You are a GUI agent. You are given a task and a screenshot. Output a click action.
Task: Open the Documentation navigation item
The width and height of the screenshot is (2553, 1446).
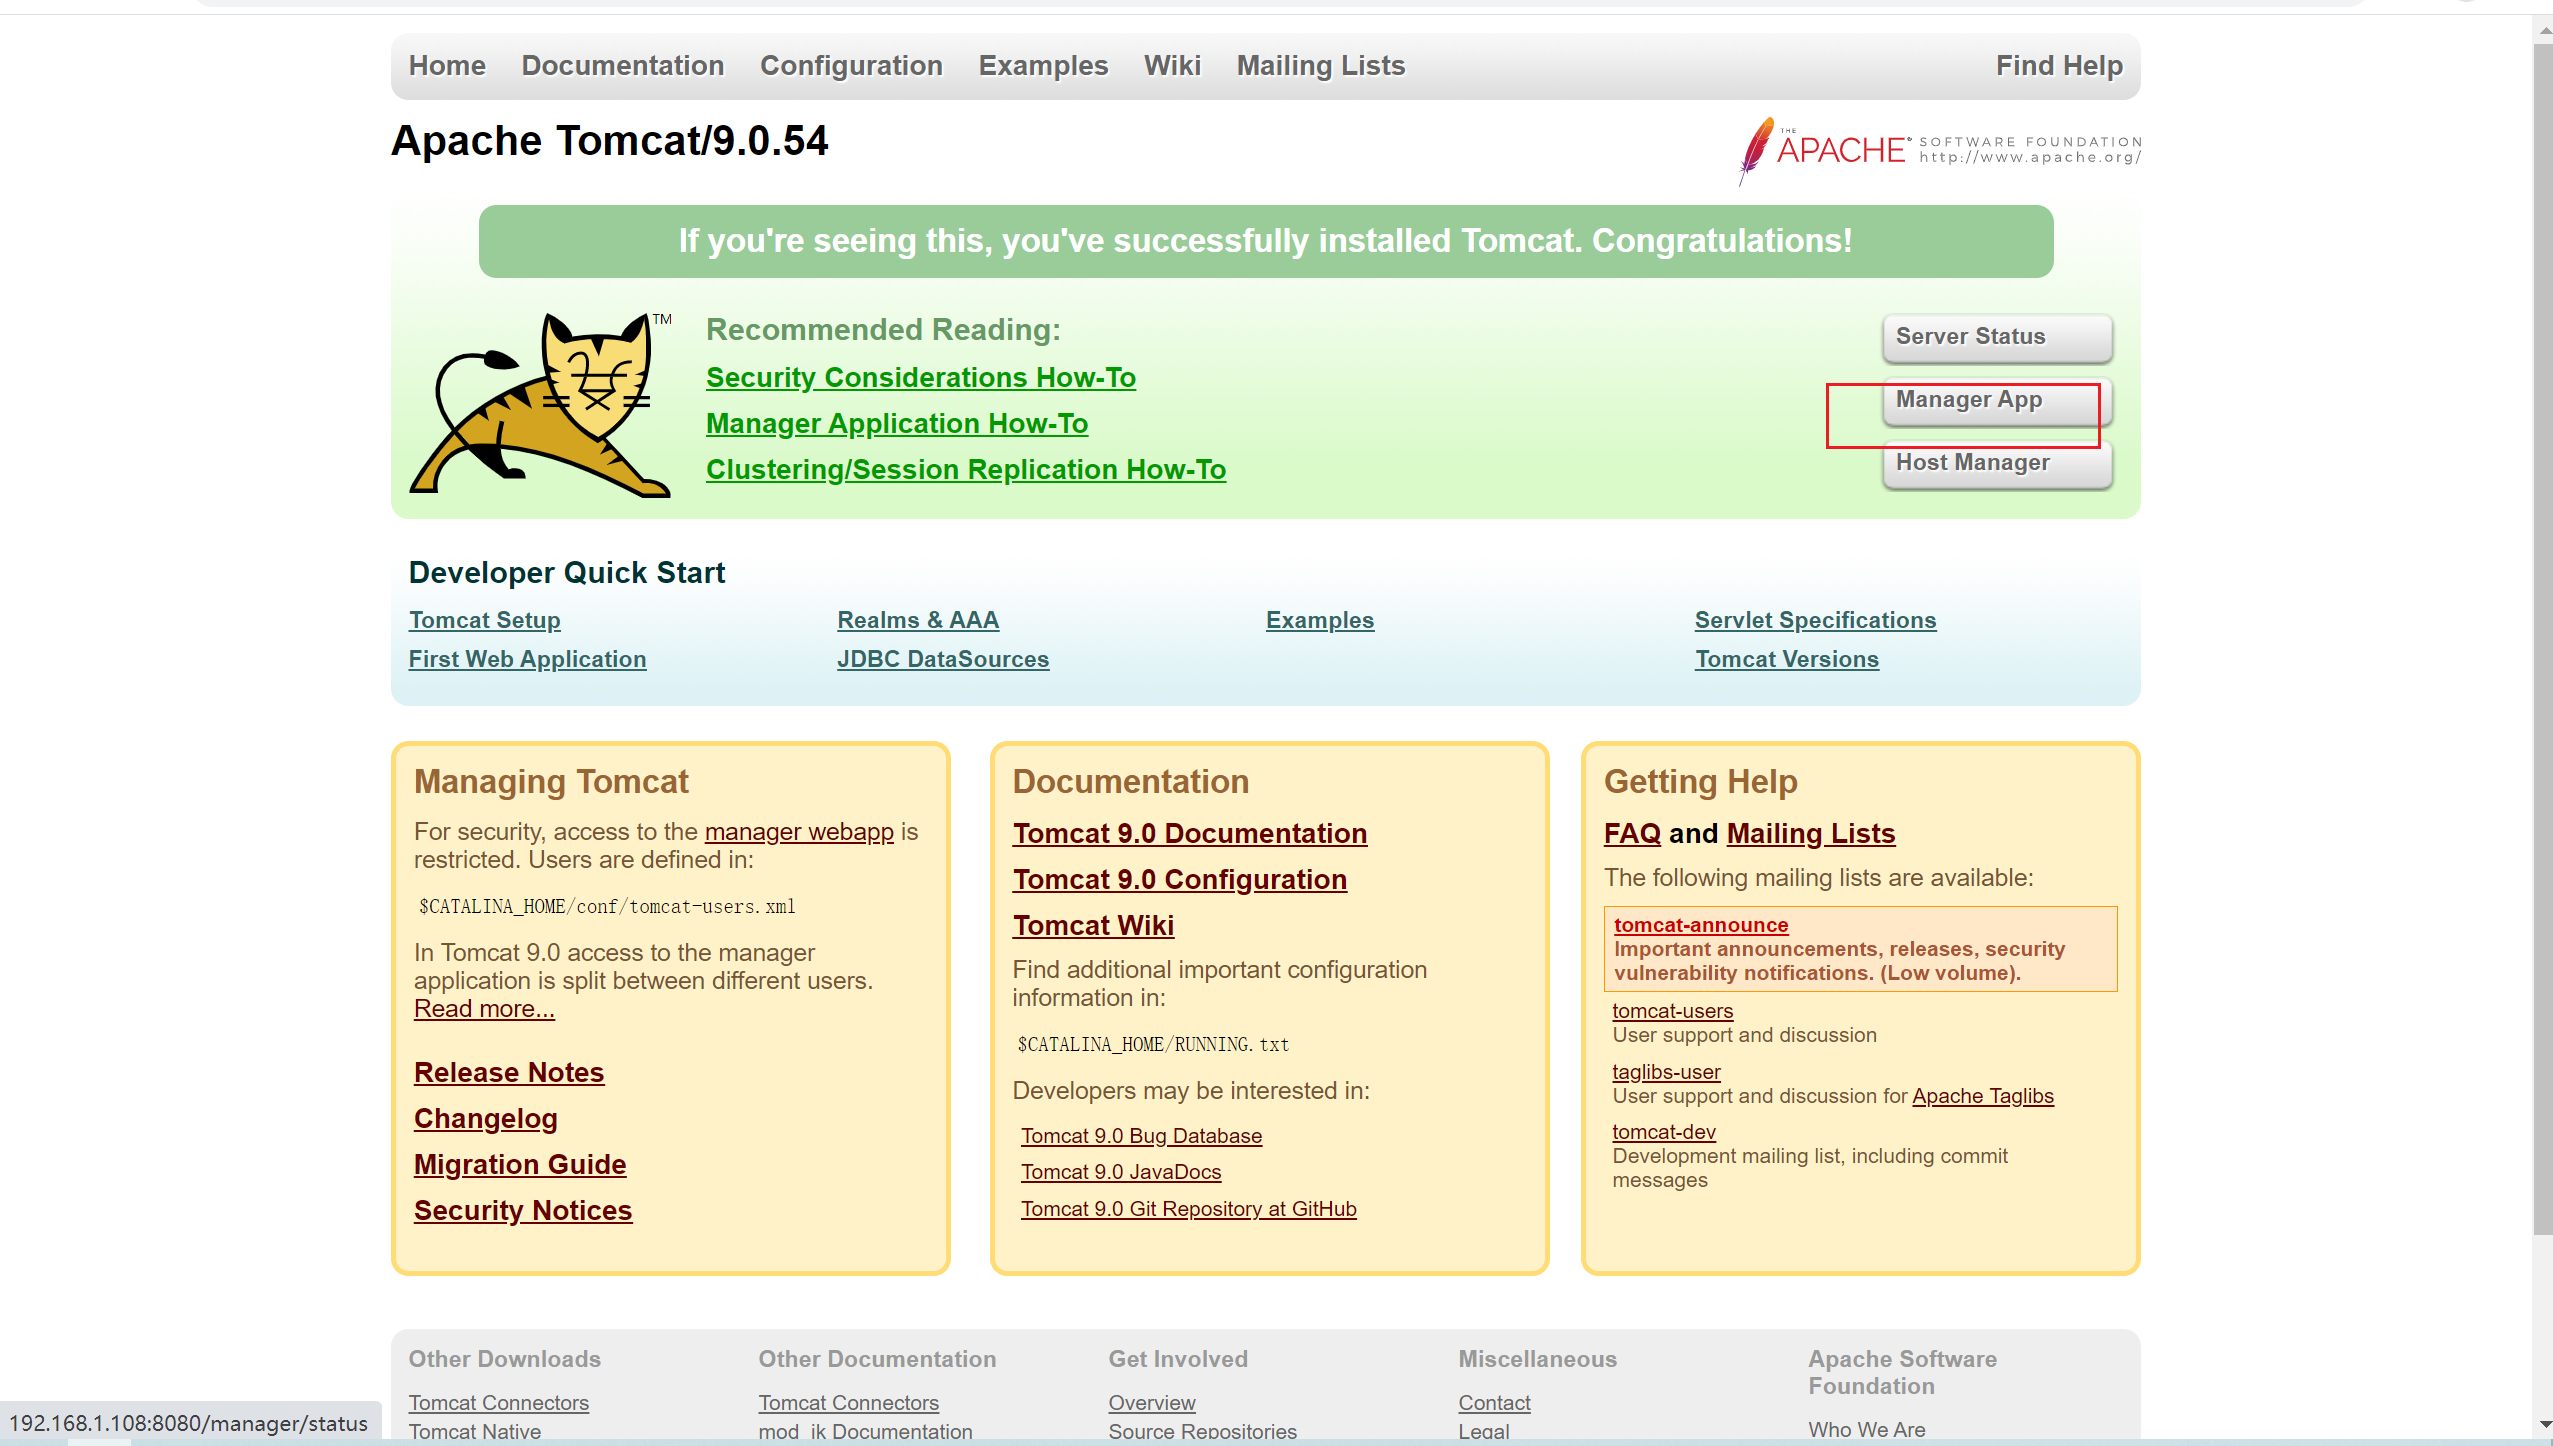point(622,66)
